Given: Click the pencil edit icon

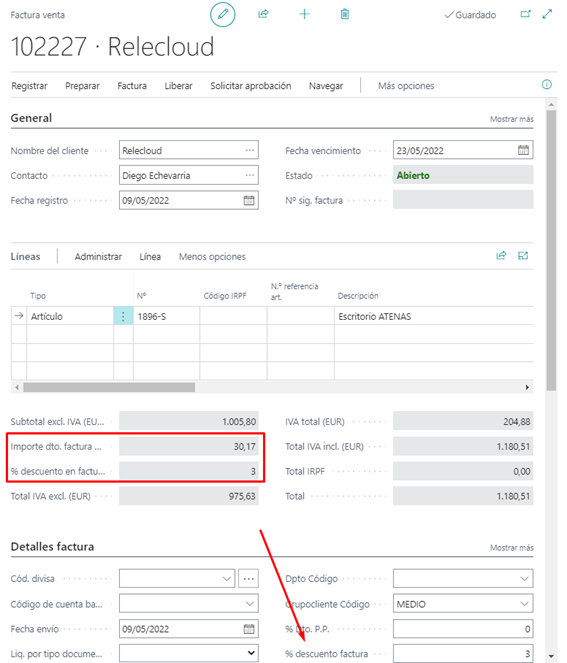Looking at the screenshot, I should click(x=223, y=14).
